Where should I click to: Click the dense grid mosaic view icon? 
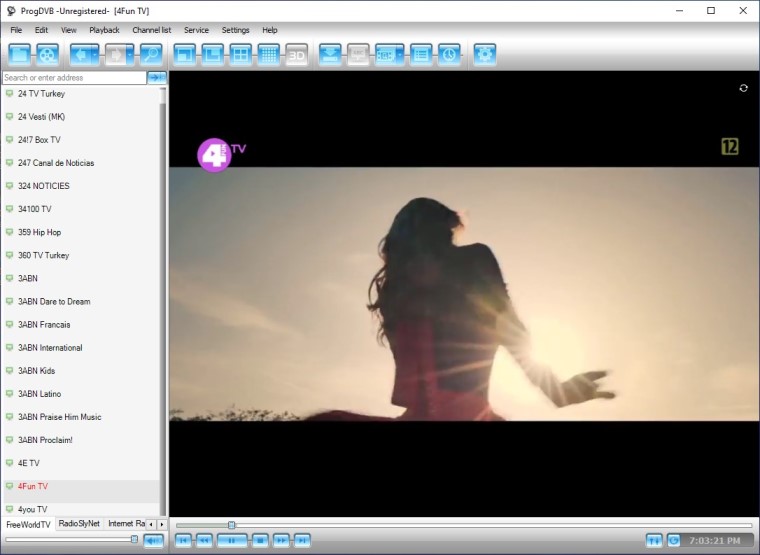pyautogui.click(x=268, y=54)
